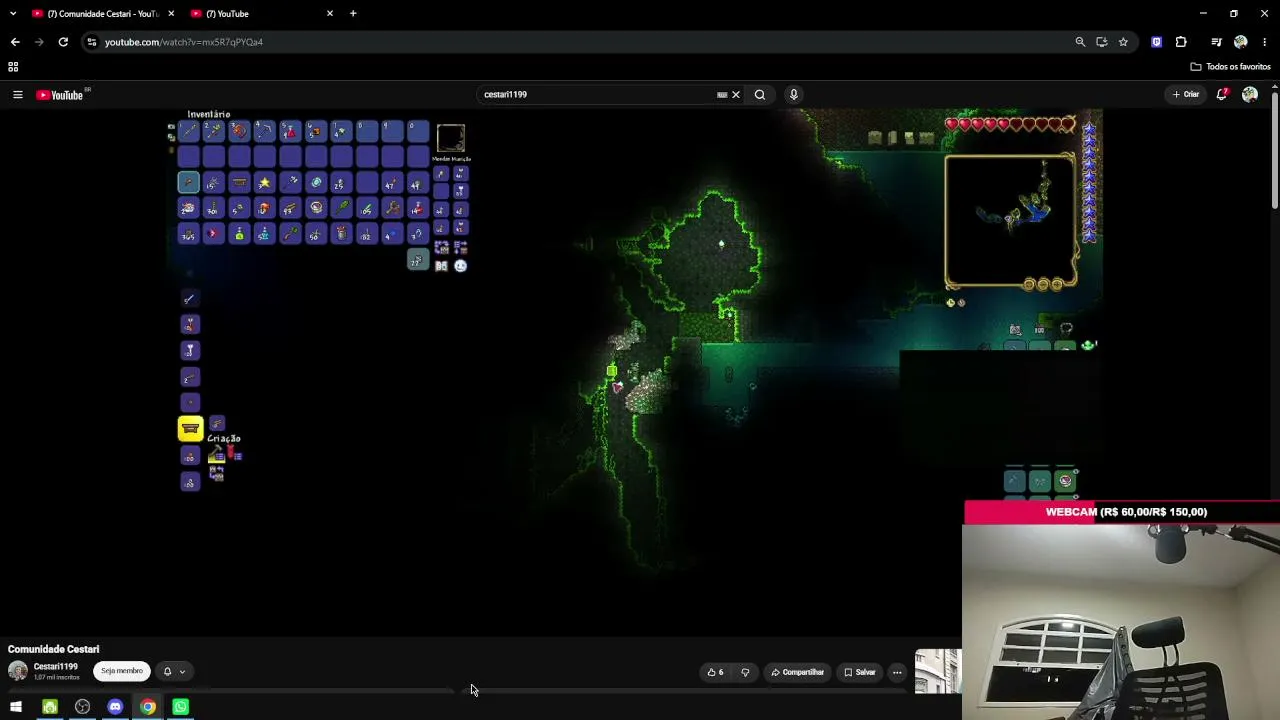This screenshot has width=1280, height=720.
Task: Like the video with thumbs up
Action: (715, 672)
